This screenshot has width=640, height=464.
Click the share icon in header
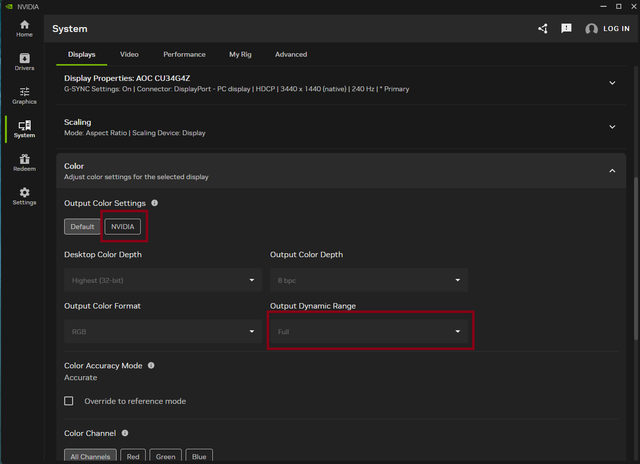tap(542, 29)
